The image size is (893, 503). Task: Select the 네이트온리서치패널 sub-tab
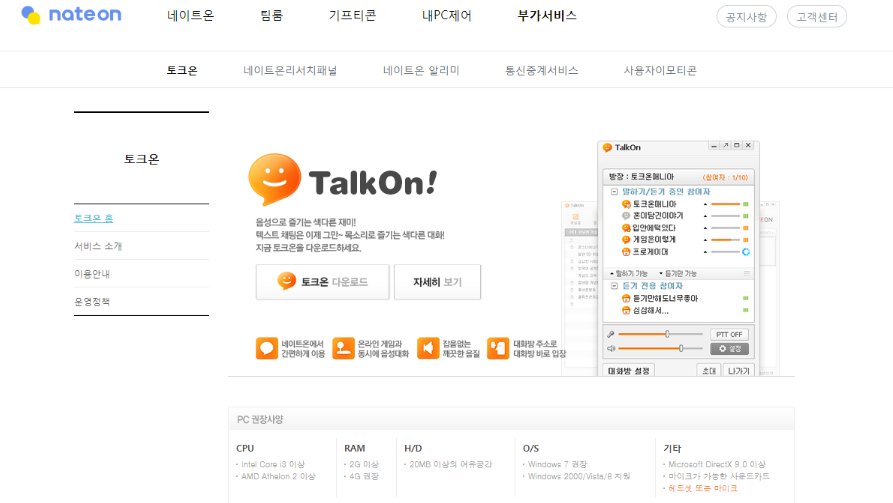click(x=290, y=71)
